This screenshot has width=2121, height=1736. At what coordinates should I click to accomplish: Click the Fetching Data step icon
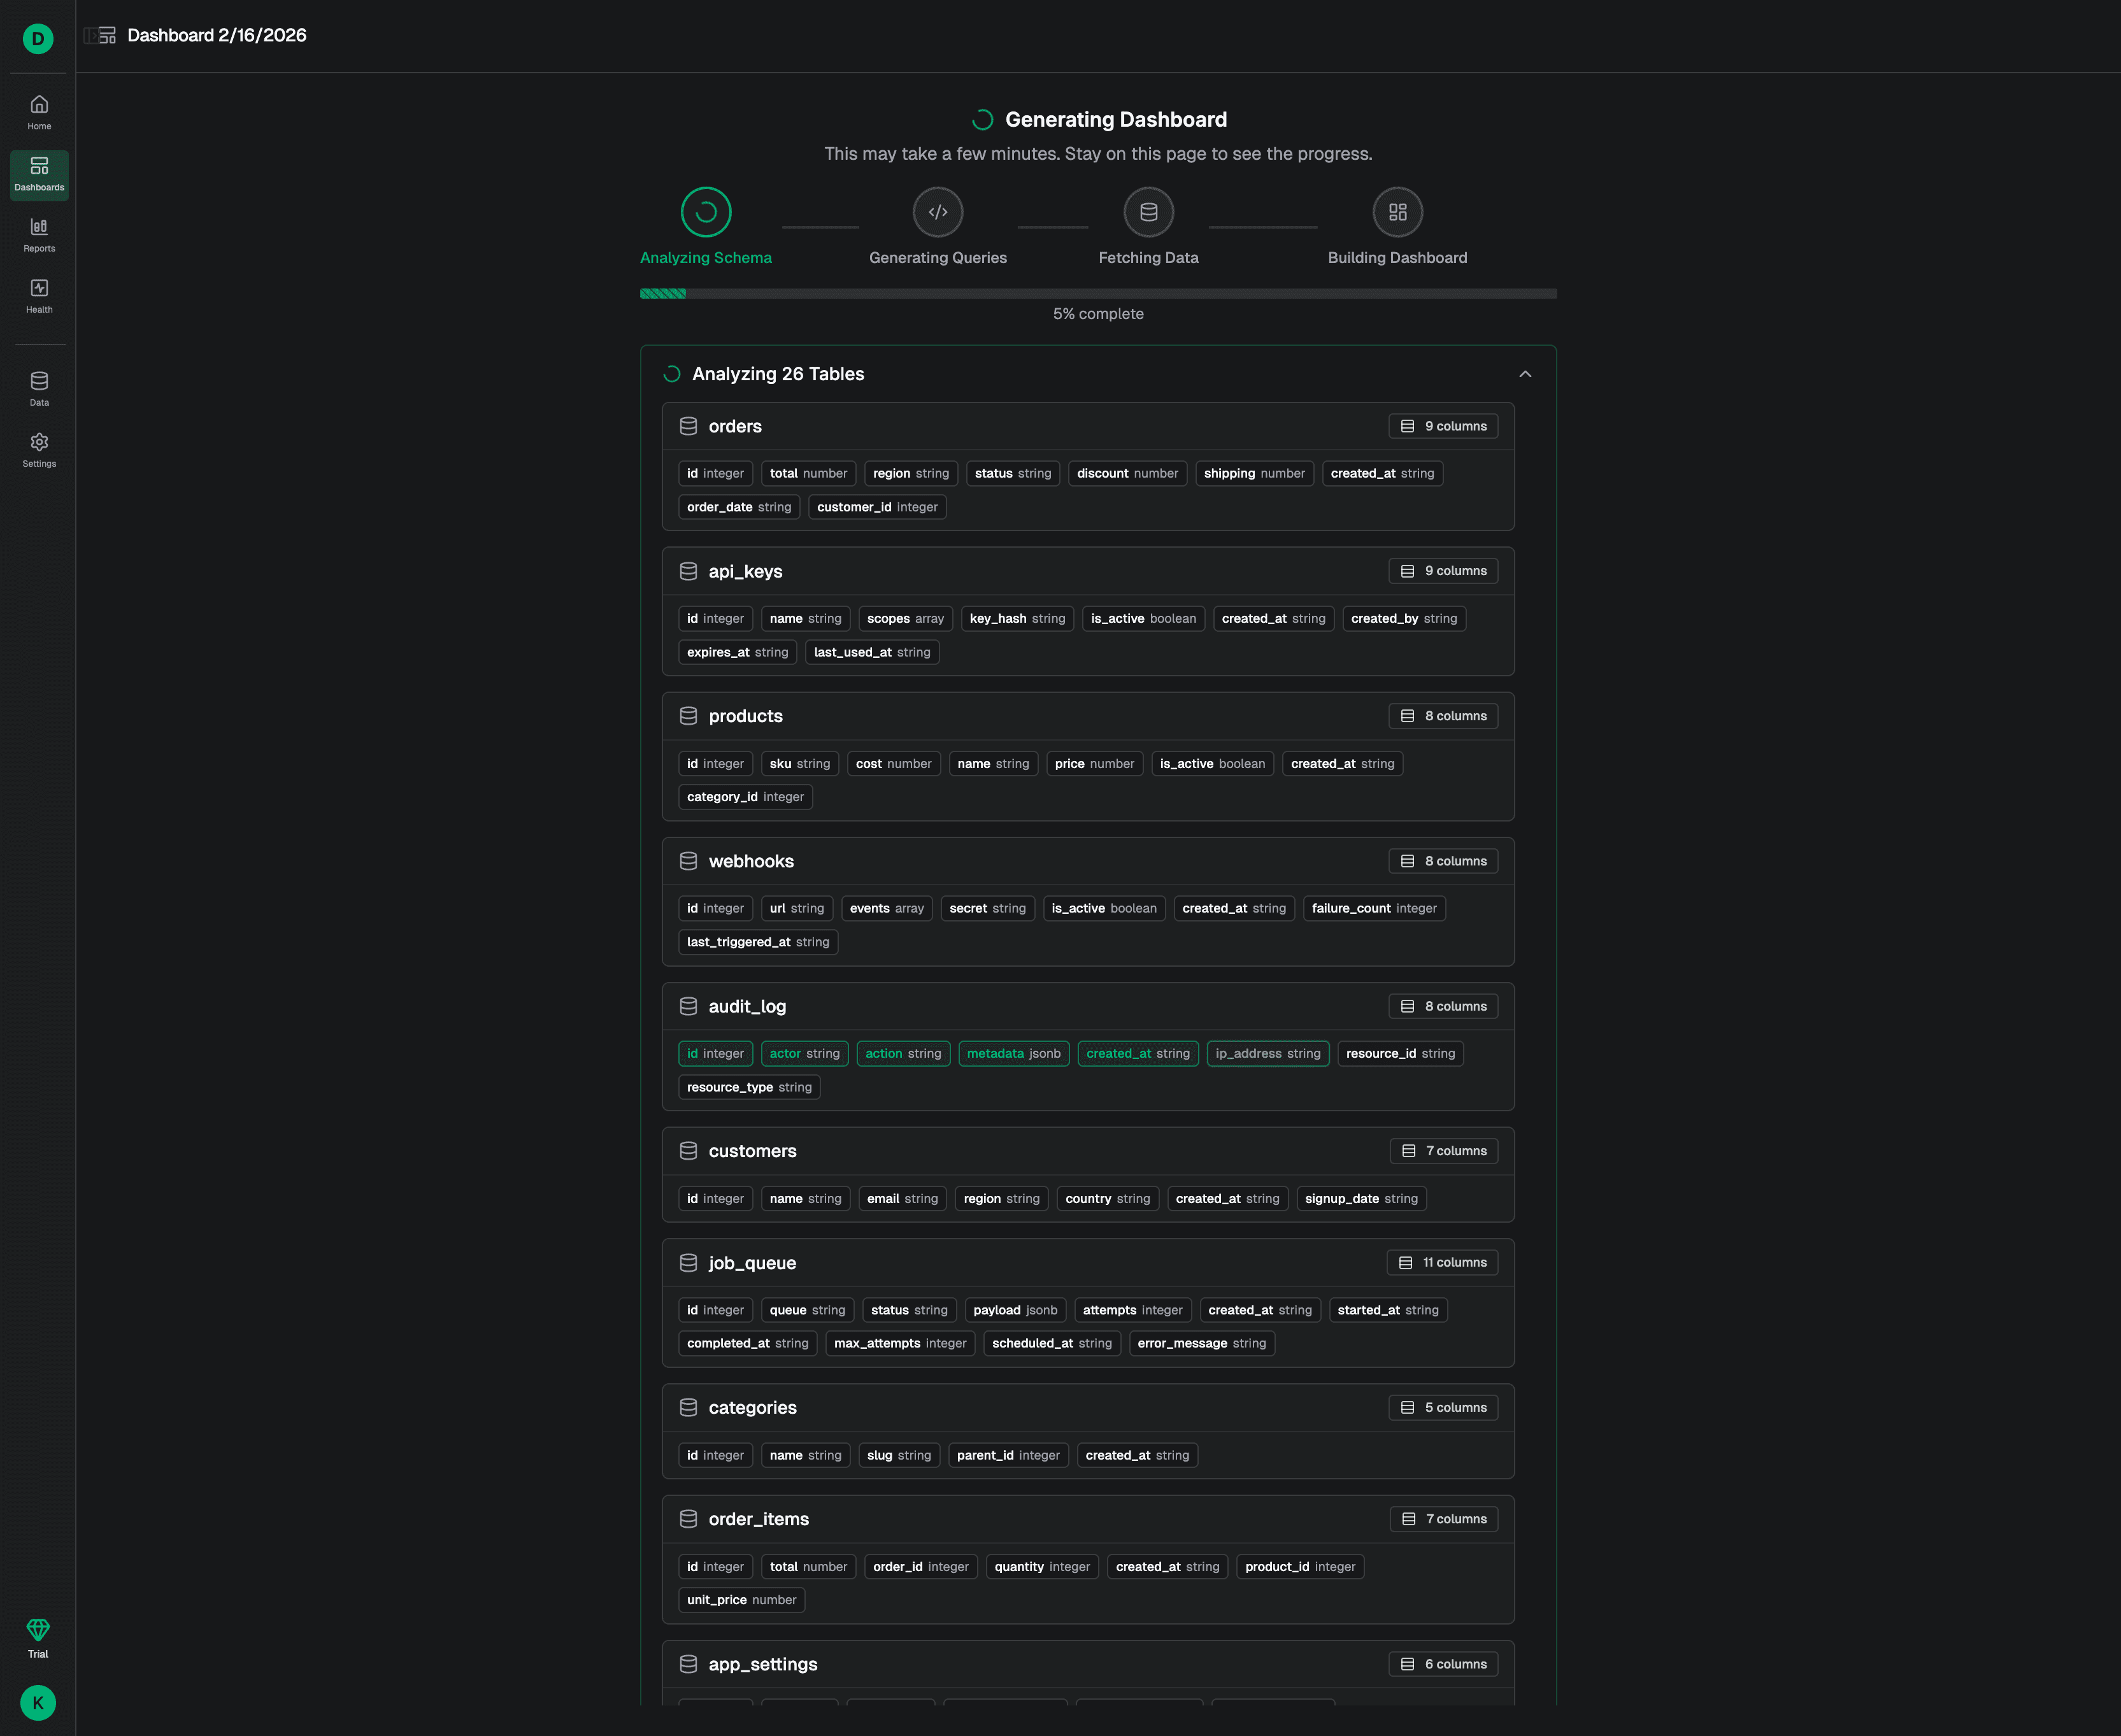click(x=1148, y=212)
